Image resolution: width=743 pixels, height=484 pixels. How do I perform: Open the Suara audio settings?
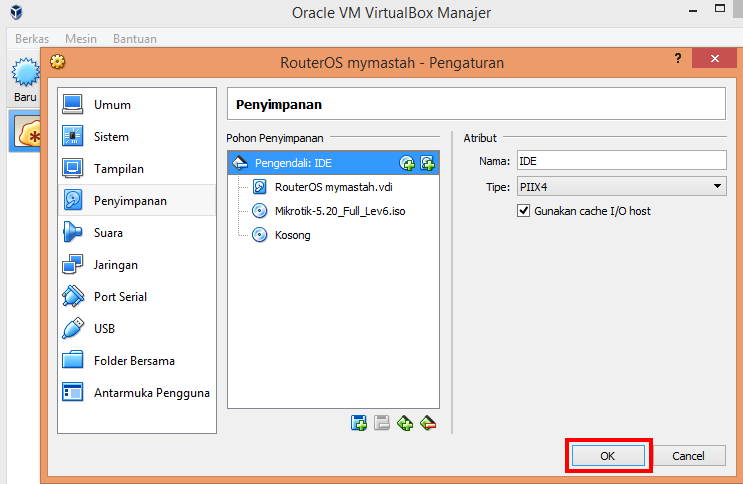[136, 233]
